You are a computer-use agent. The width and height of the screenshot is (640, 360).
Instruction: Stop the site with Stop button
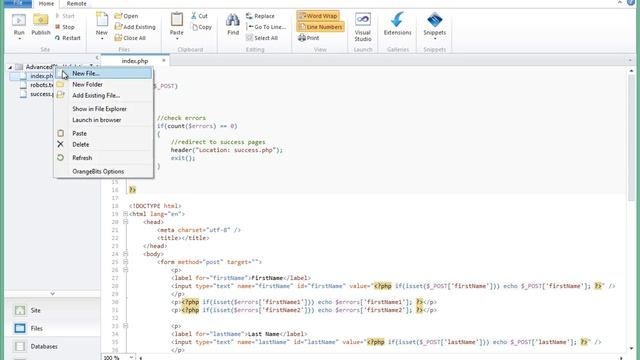(65, 27)
